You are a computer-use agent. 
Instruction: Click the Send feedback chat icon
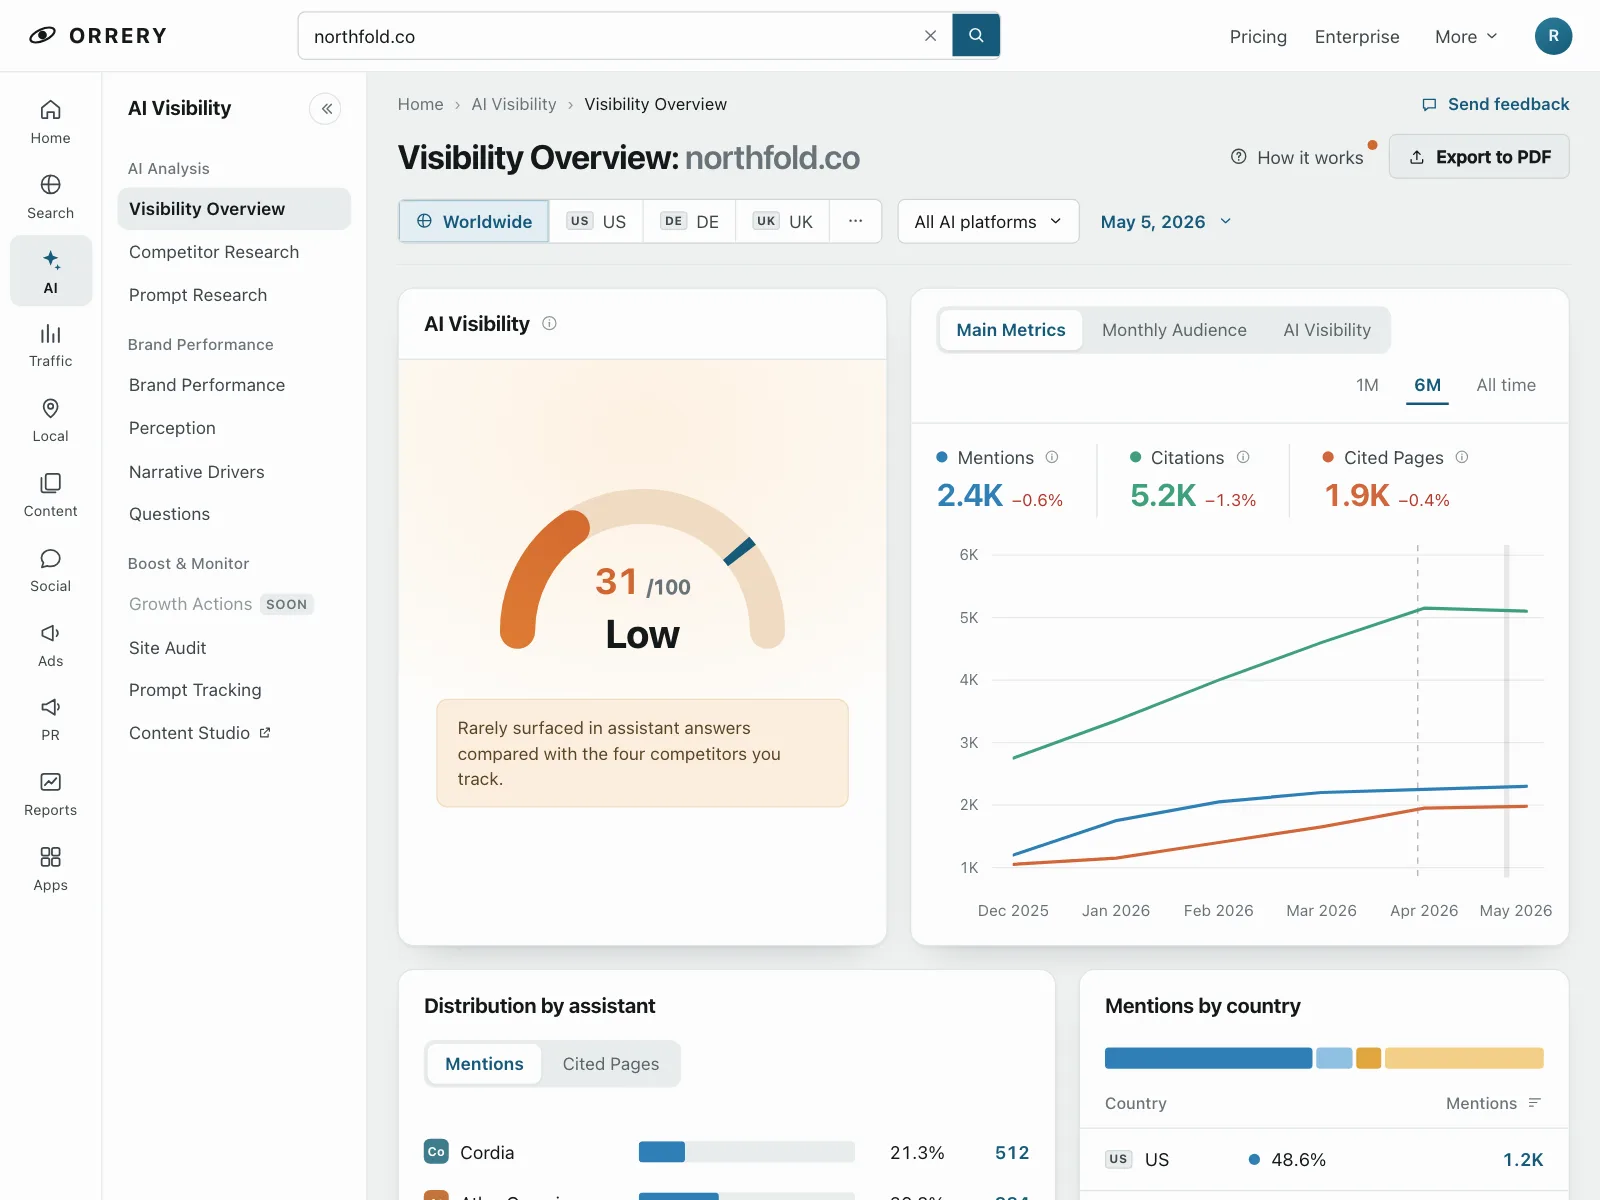(1429, 104)
